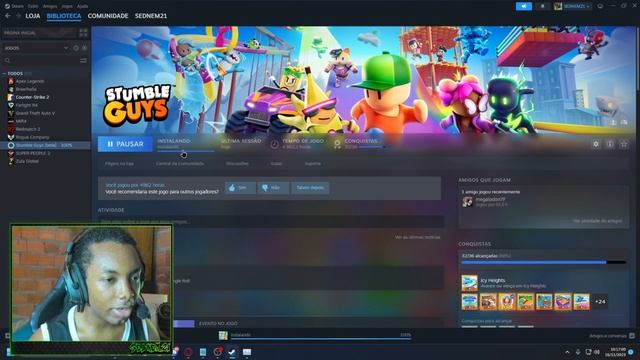Click the recent activity clock filter icon
Image resolution: width=640 pixels, height=360 pixels.
(x=76, y=48)
